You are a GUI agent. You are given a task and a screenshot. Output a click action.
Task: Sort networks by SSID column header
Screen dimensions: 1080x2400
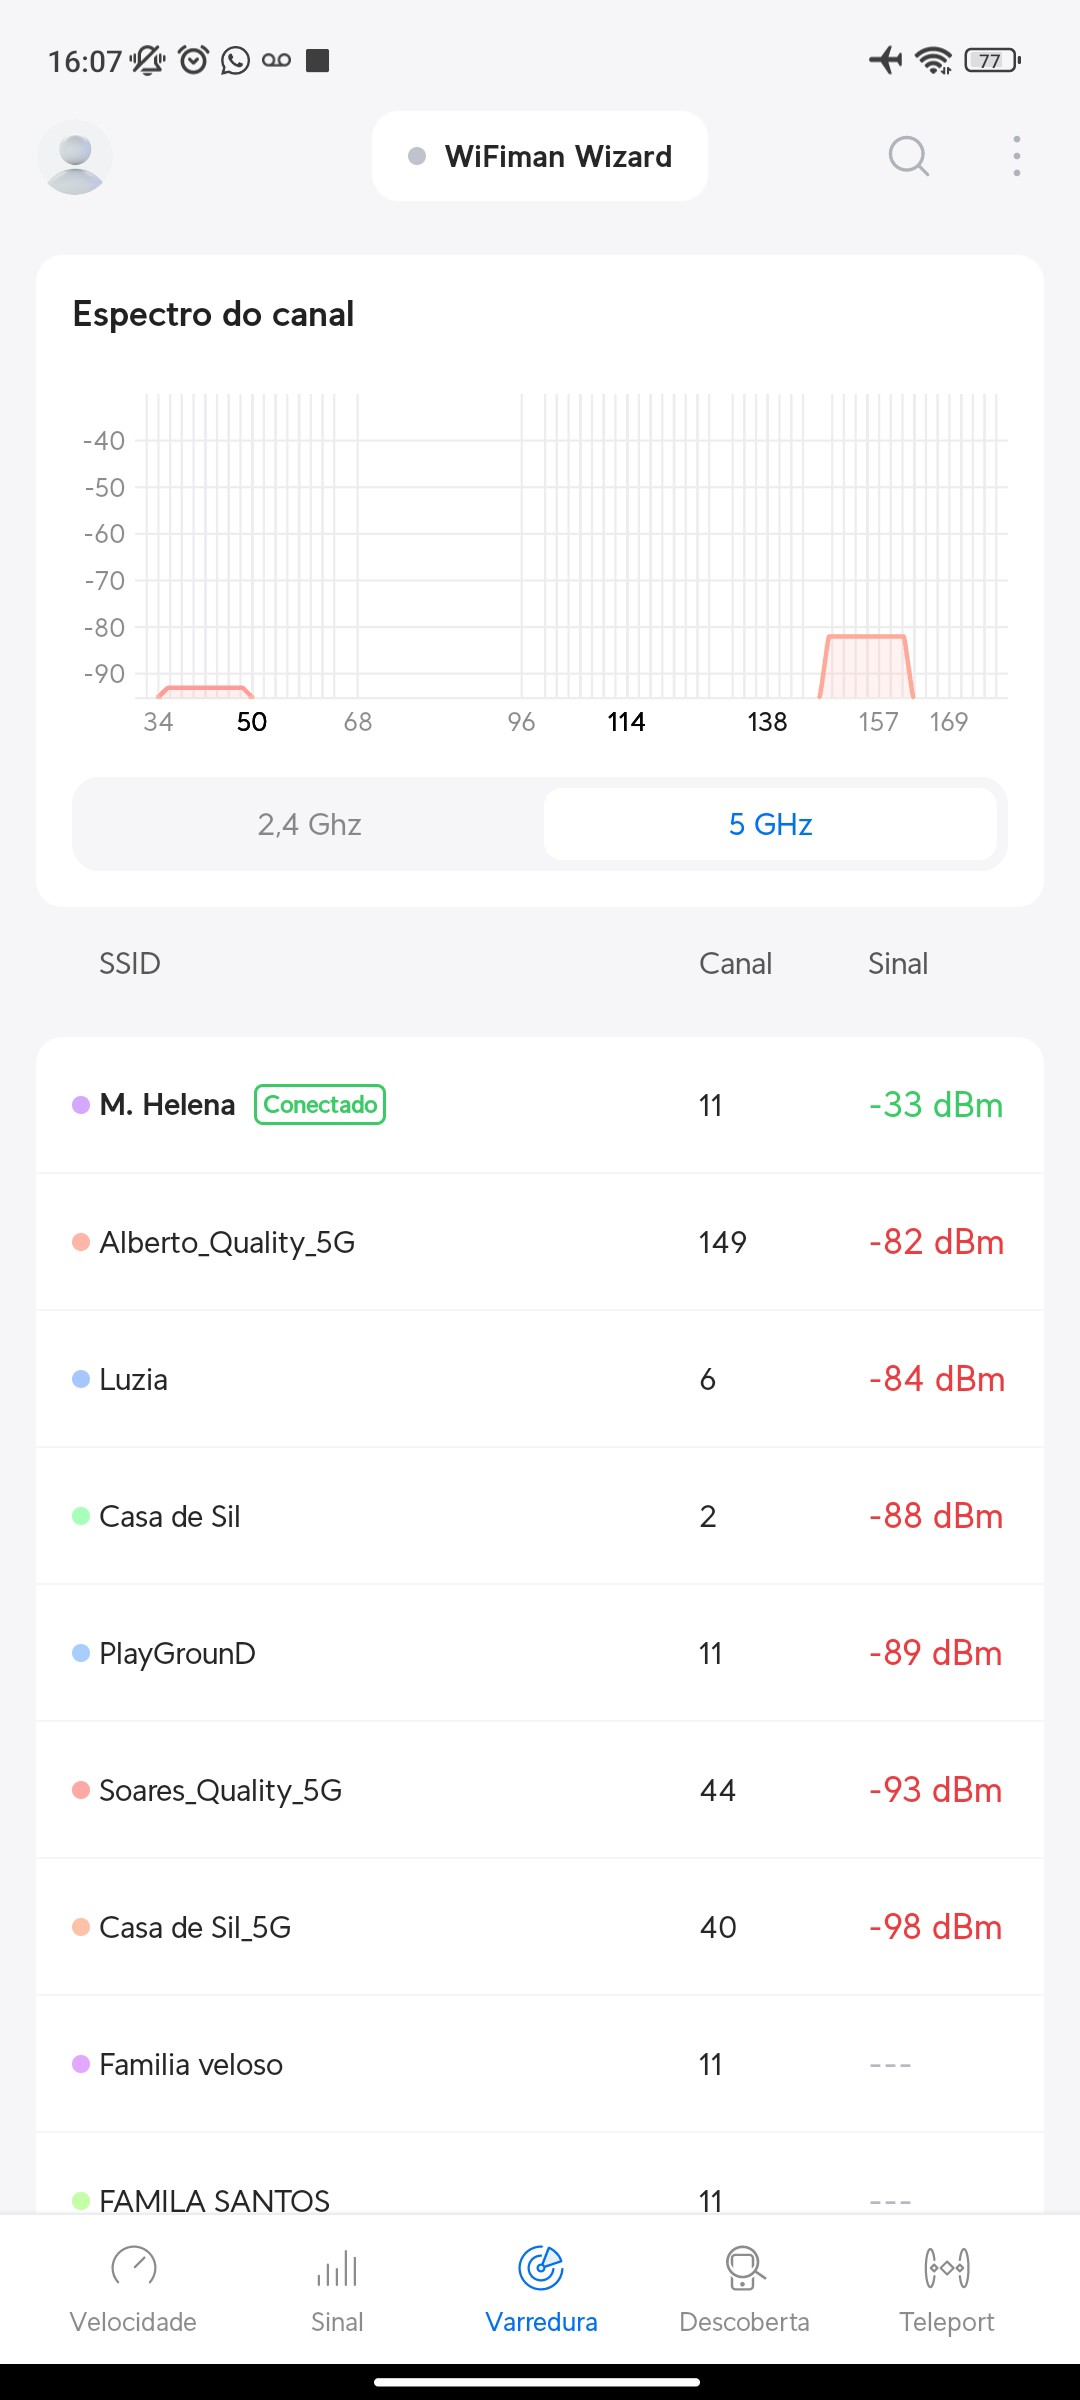tap(130, 964)
